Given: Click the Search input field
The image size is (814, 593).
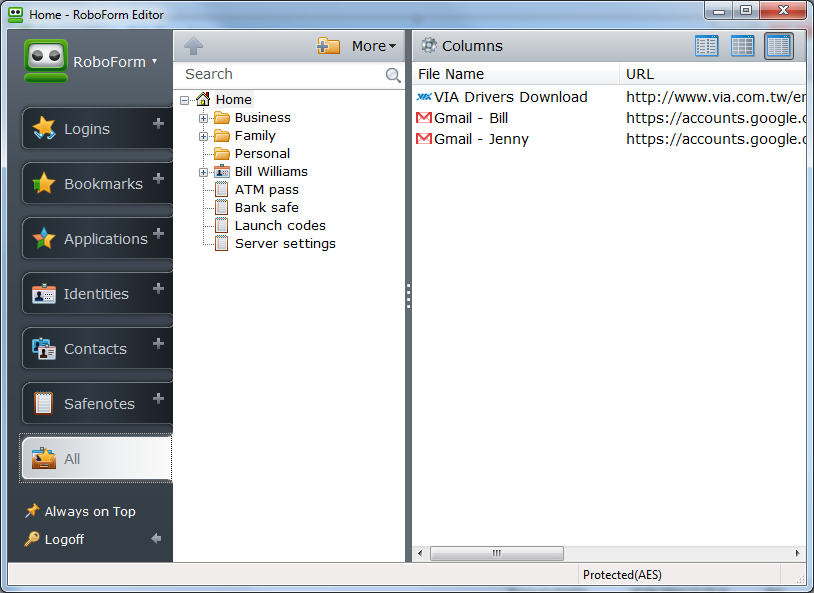Looking at the screenshot, I should click(x=283, y=74).
